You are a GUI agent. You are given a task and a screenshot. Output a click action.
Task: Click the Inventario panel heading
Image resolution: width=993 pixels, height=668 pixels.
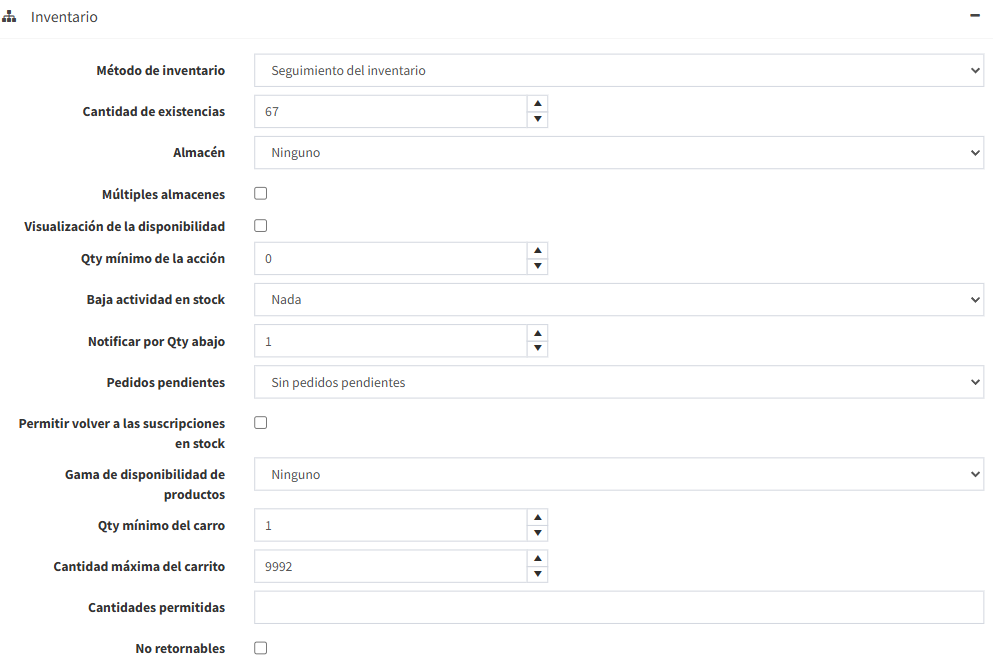click(64, 17)
